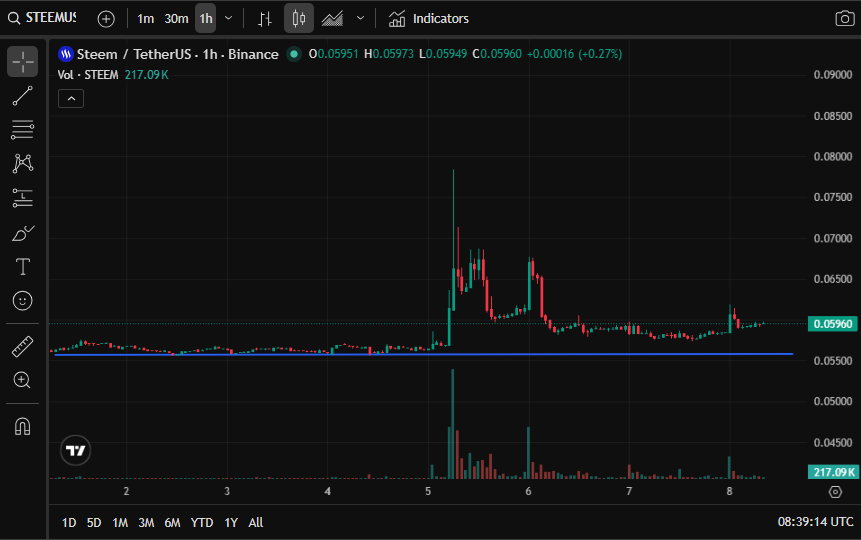This screenshot has height=540, width=861.
Task: Open the Fibonacci retracement tools
Action: tap(23, 130)
